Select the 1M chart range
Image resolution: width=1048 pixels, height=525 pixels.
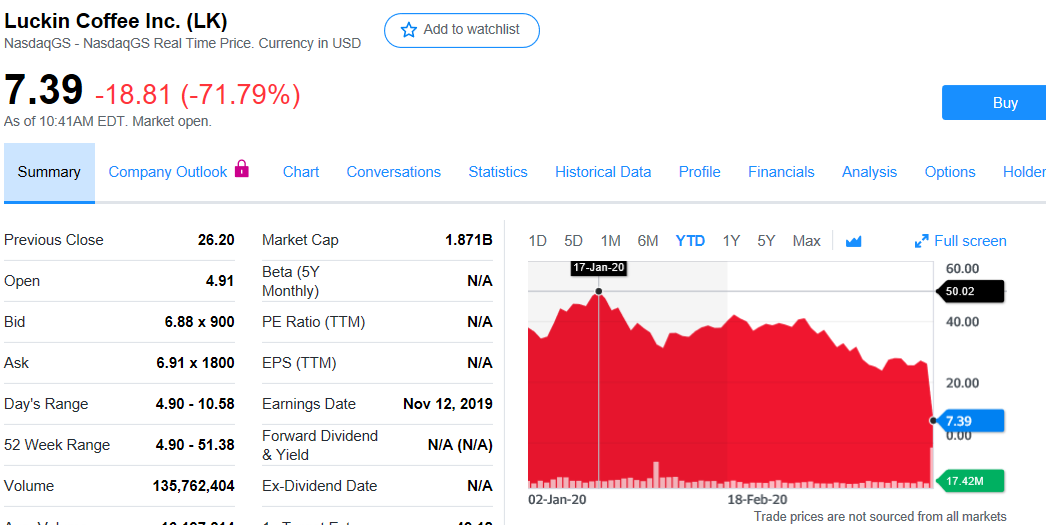[610, 241]
